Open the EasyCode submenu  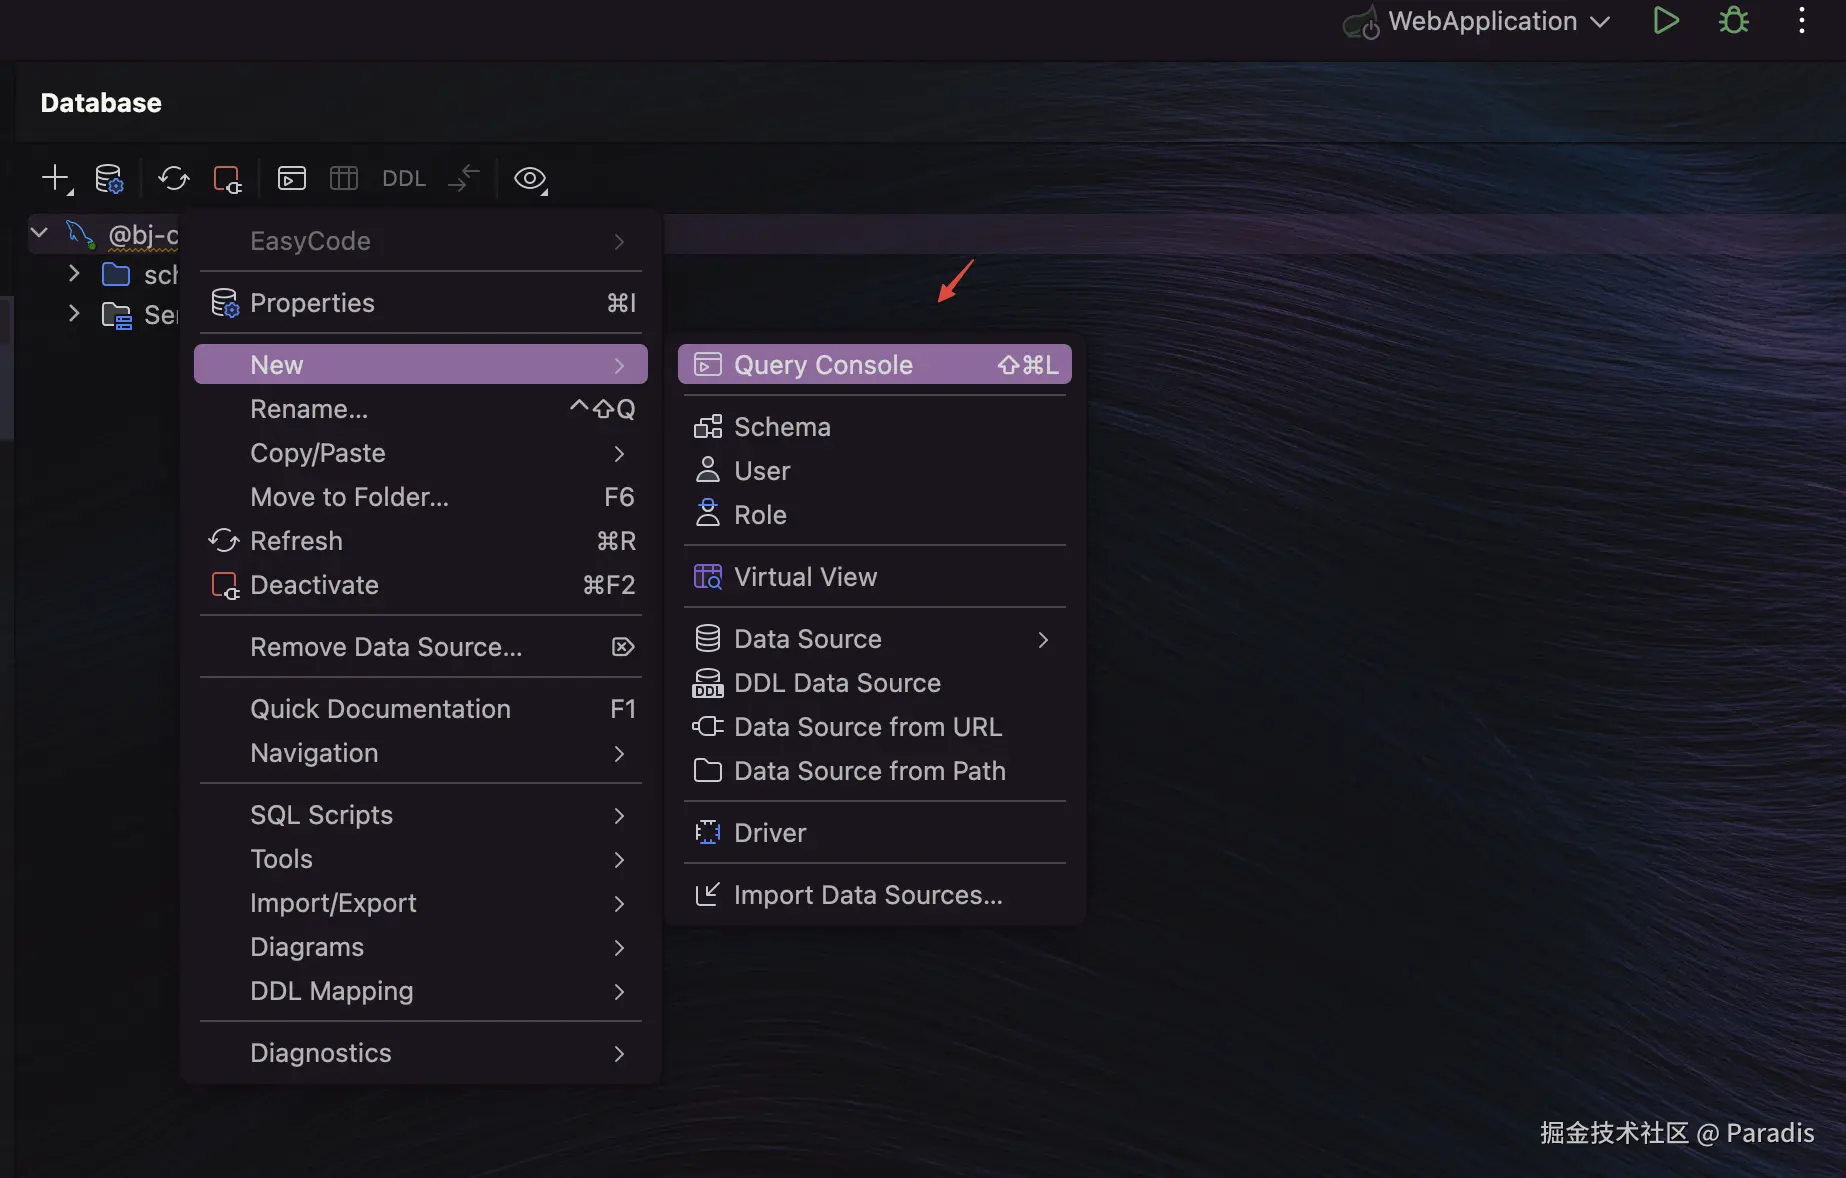tap(421, 241)
